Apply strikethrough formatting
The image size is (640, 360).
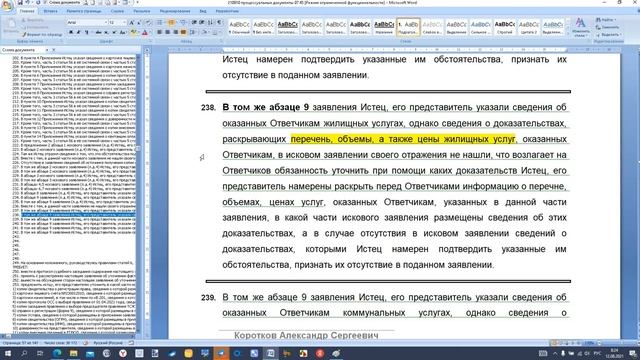click(x=98, y=32)
